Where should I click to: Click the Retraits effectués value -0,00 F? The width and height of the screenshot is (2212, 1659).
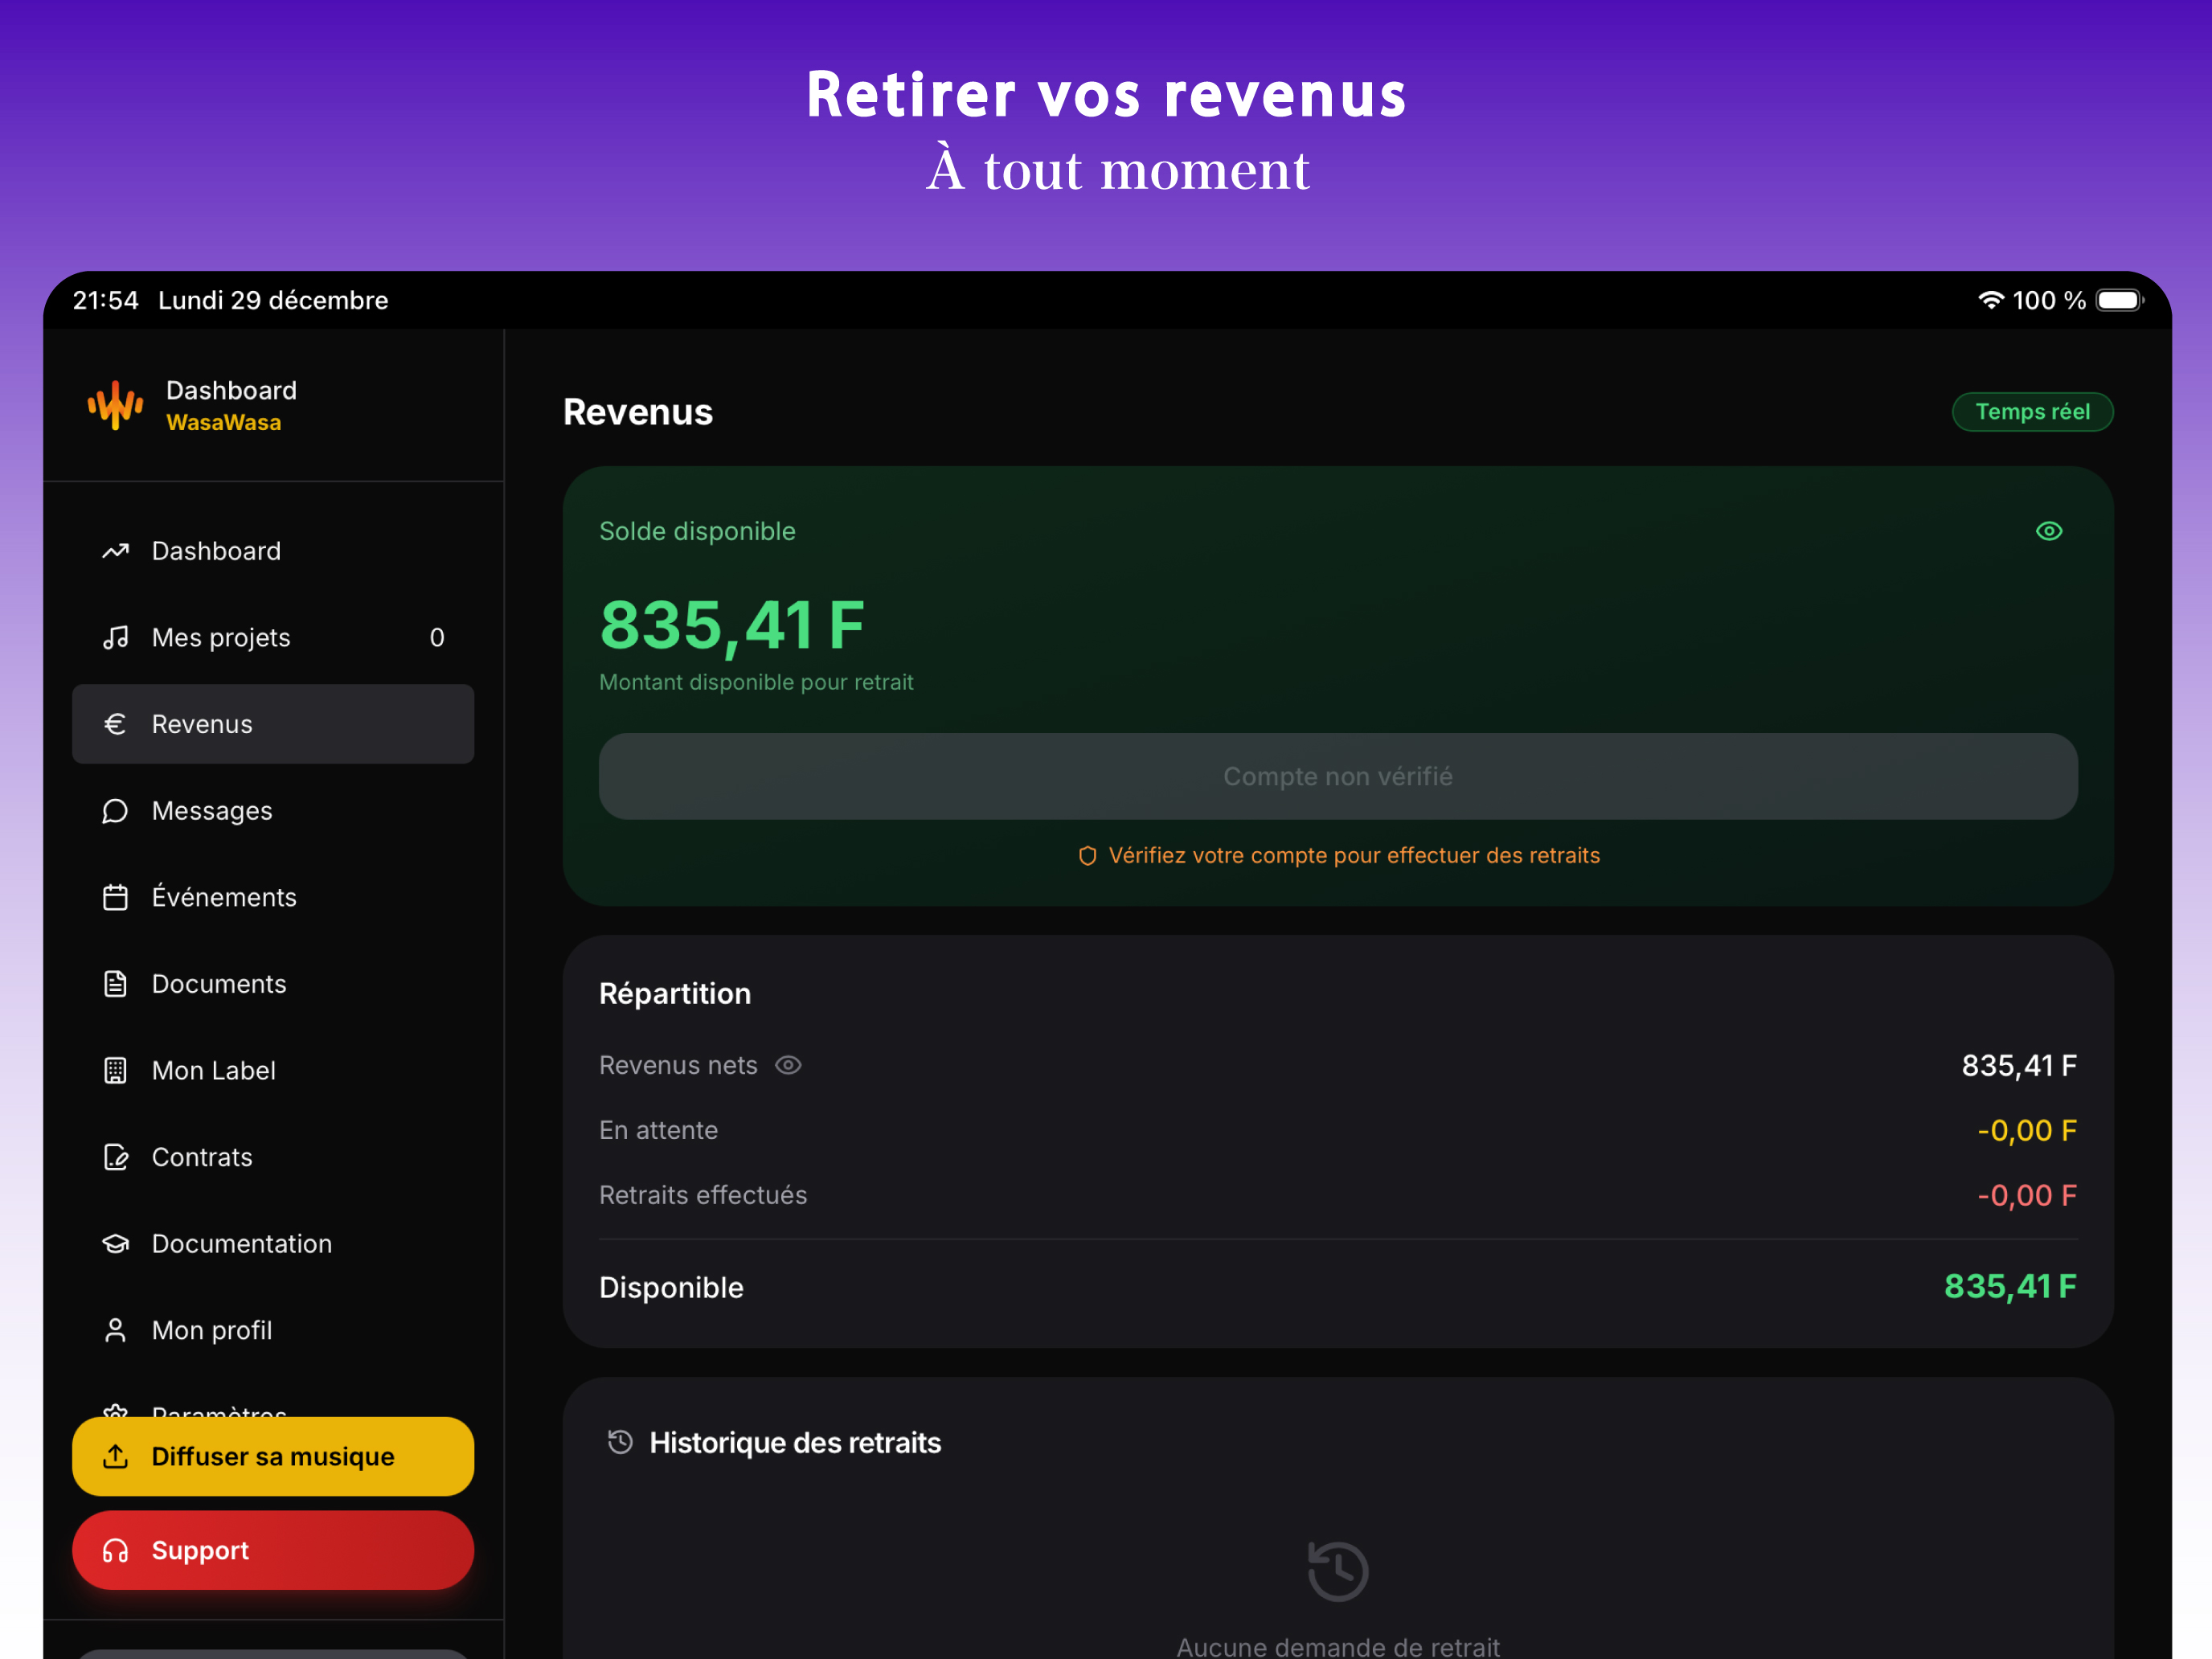click(x=2027, y=1196)
